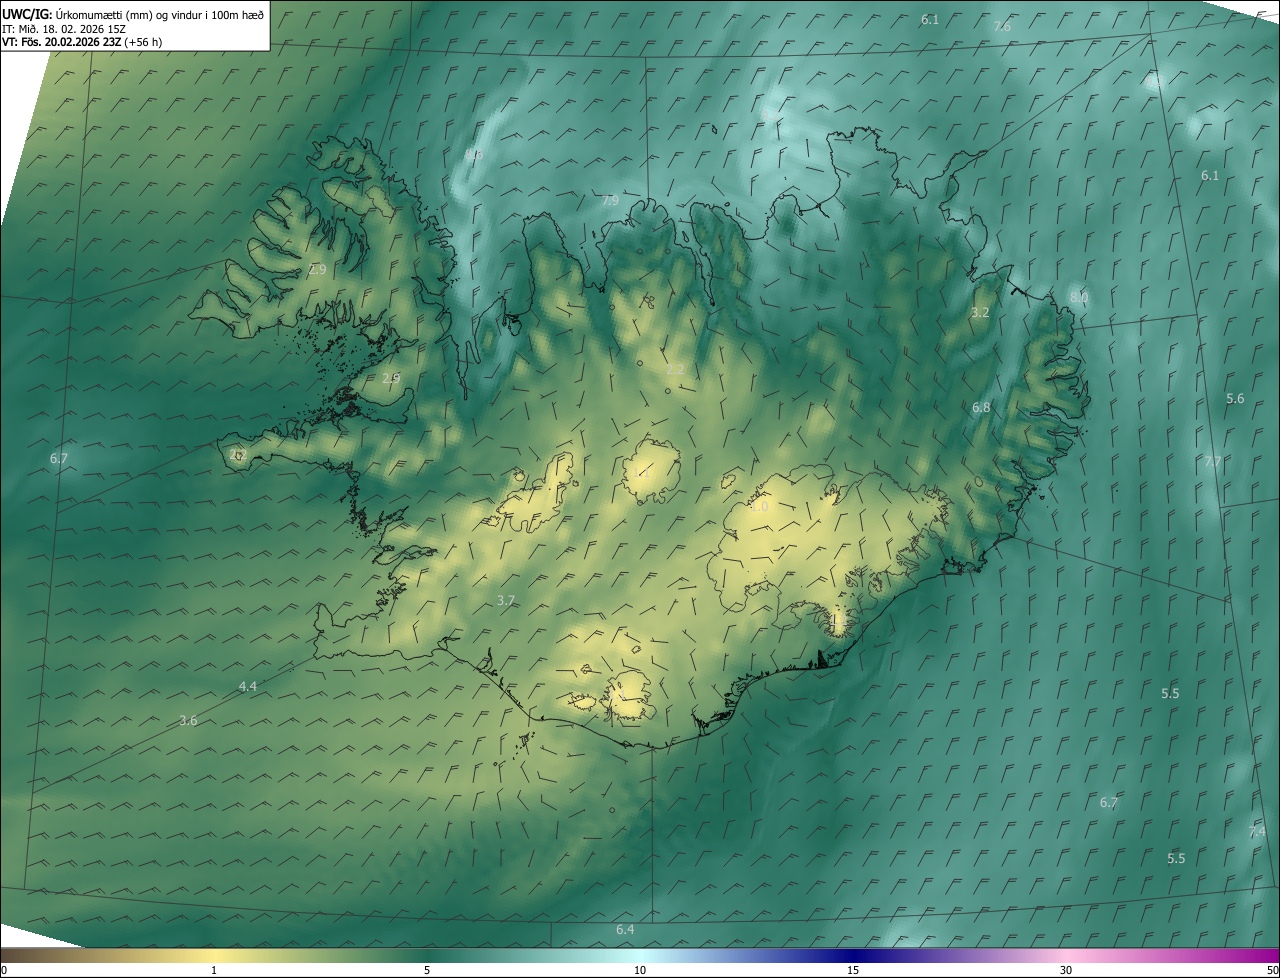Click the 7.4 value label on the map
The height and width of the screenshot is (978, 1280).
pos(1257,832)
